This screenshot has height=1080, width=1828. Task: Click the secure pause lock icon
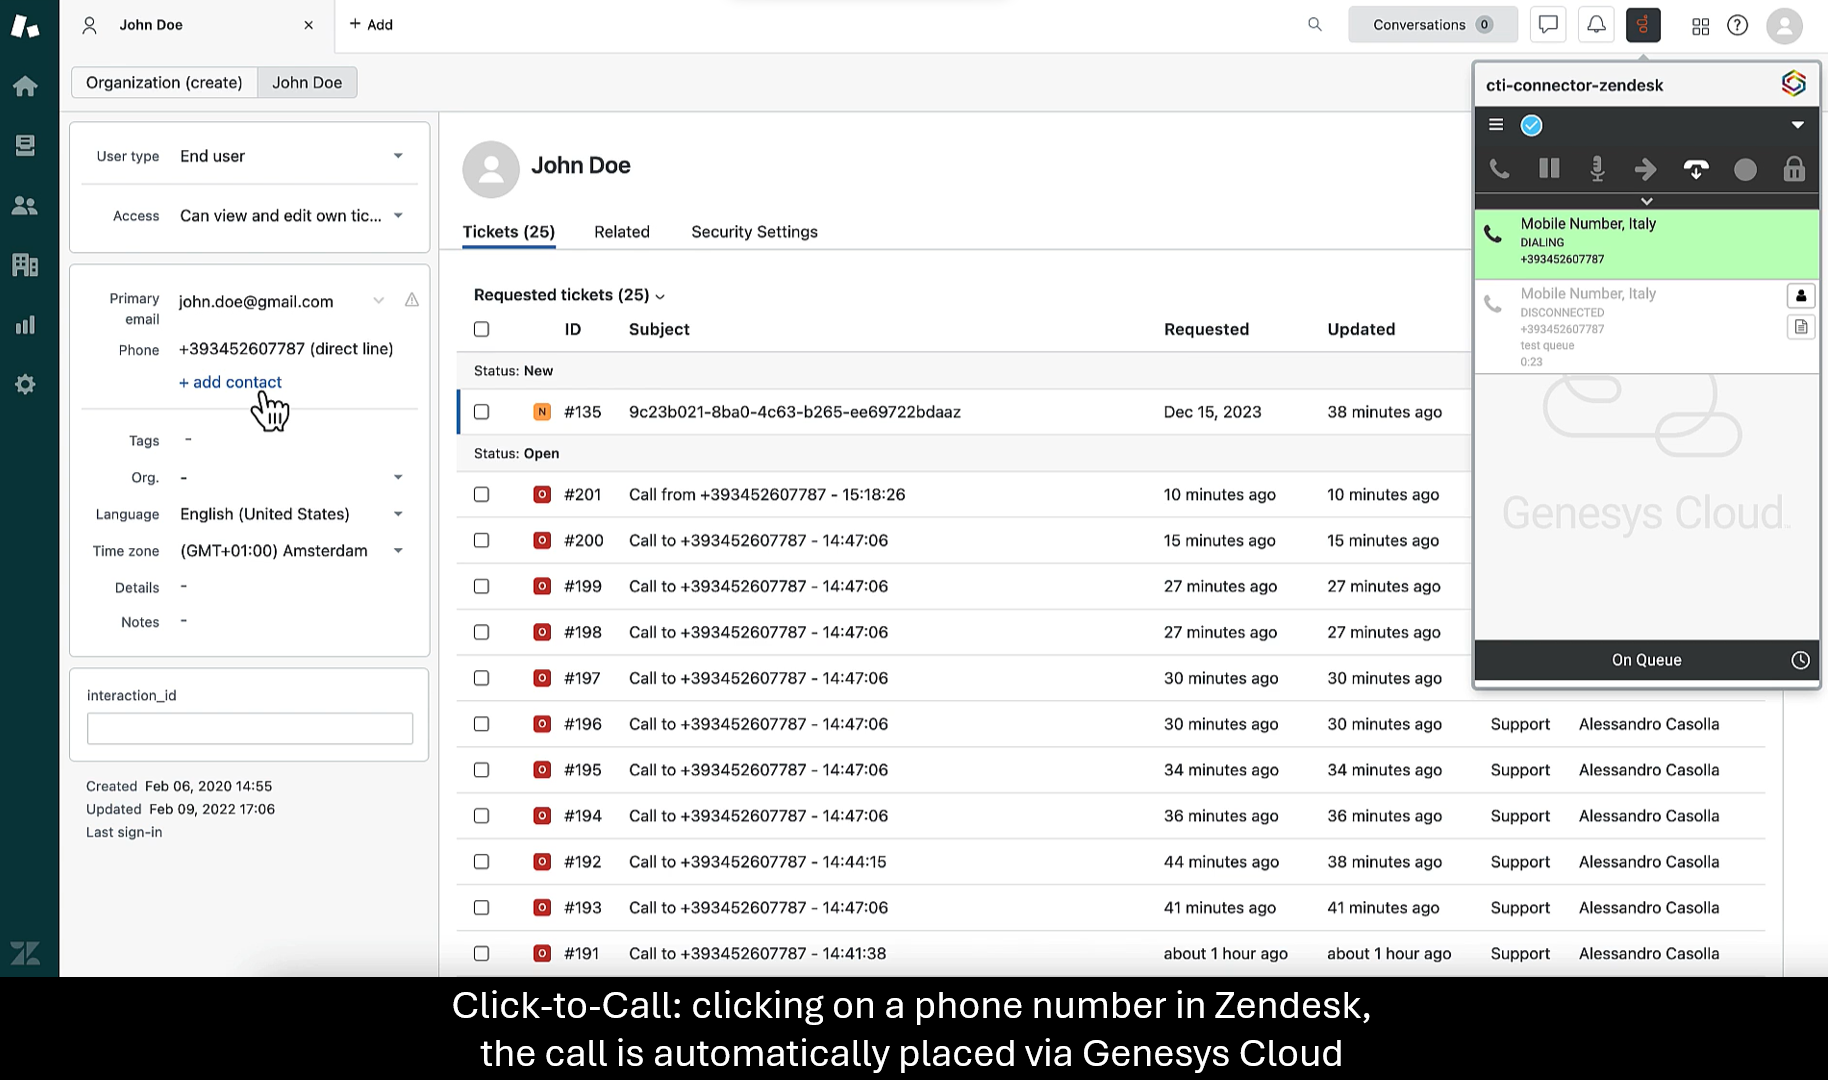coord(1794,169)
